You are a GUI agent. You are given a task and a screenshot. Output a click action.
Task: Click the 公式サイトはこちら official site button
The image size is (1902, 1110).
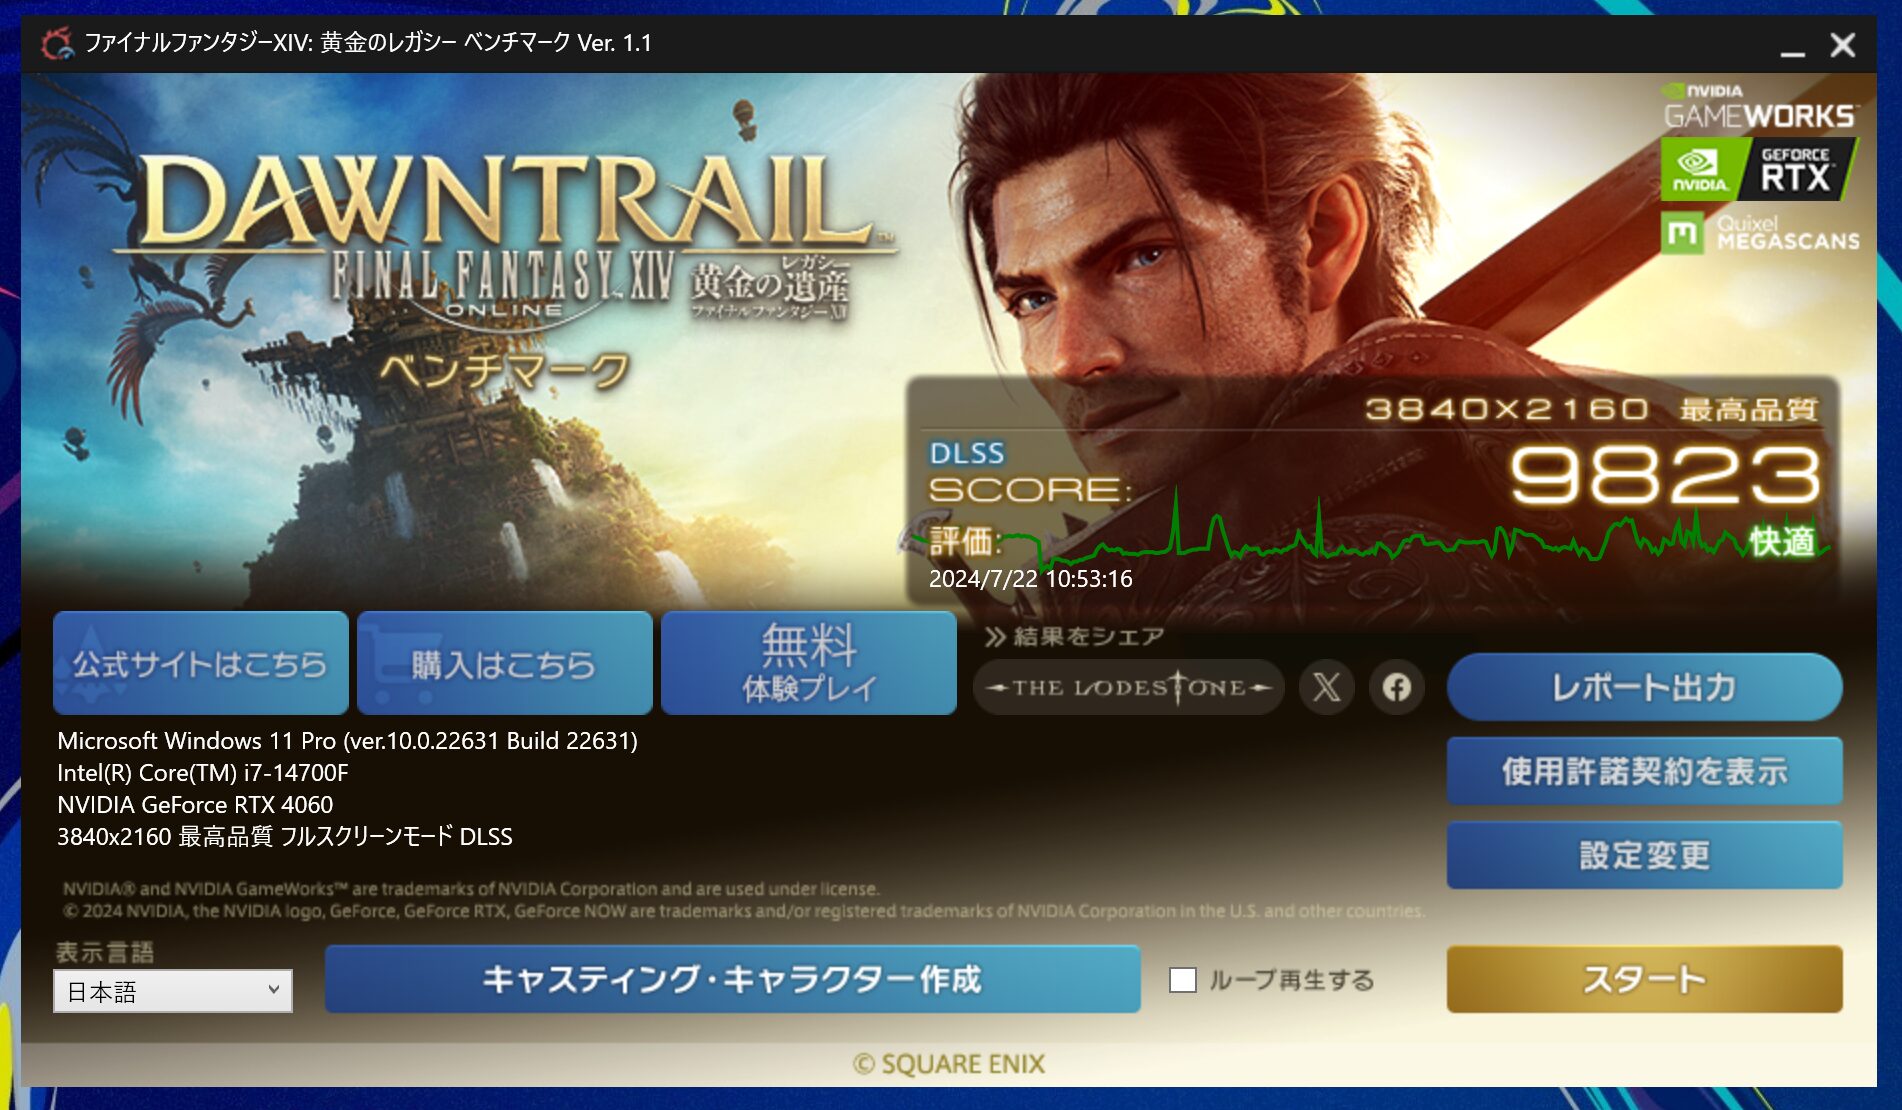201,663
